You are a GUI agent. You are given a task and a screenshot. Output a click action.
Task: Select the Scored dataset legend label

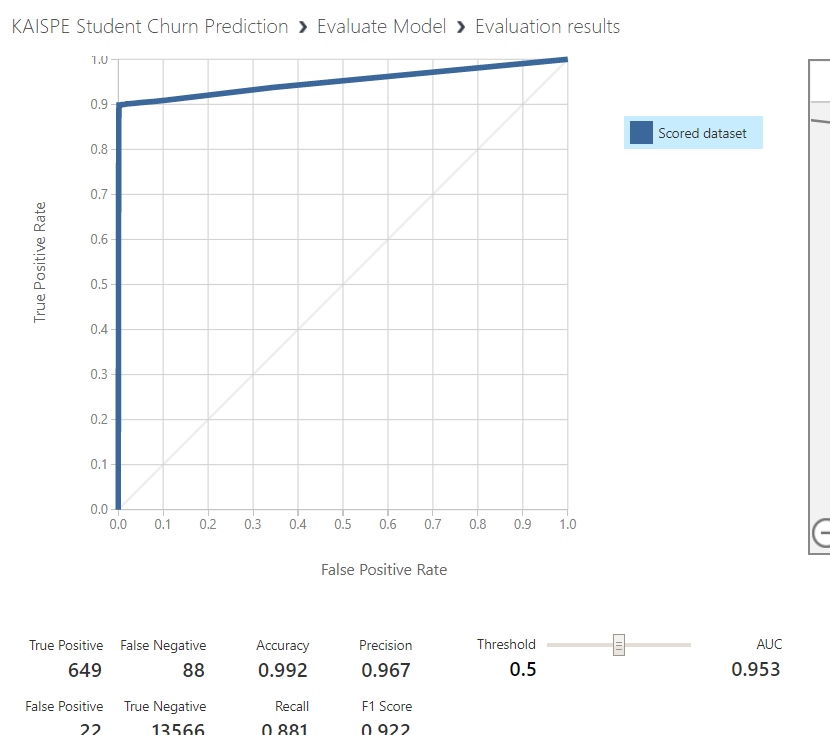(702, 133)
